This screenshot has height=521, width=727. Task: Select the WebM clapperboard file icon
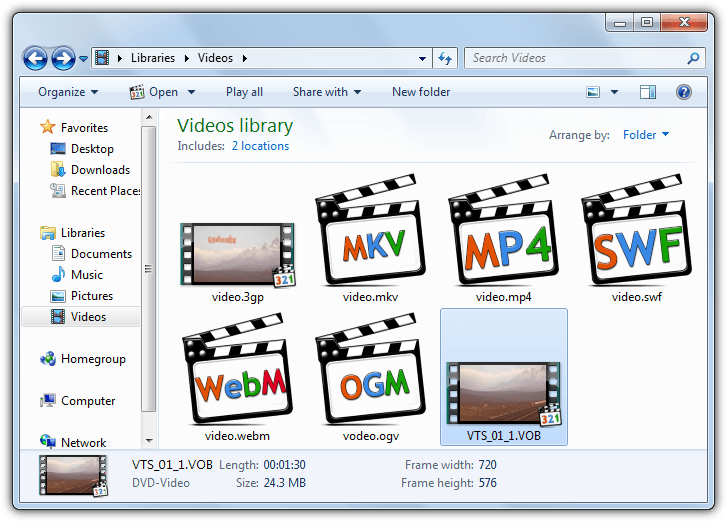tap(237, 369)
